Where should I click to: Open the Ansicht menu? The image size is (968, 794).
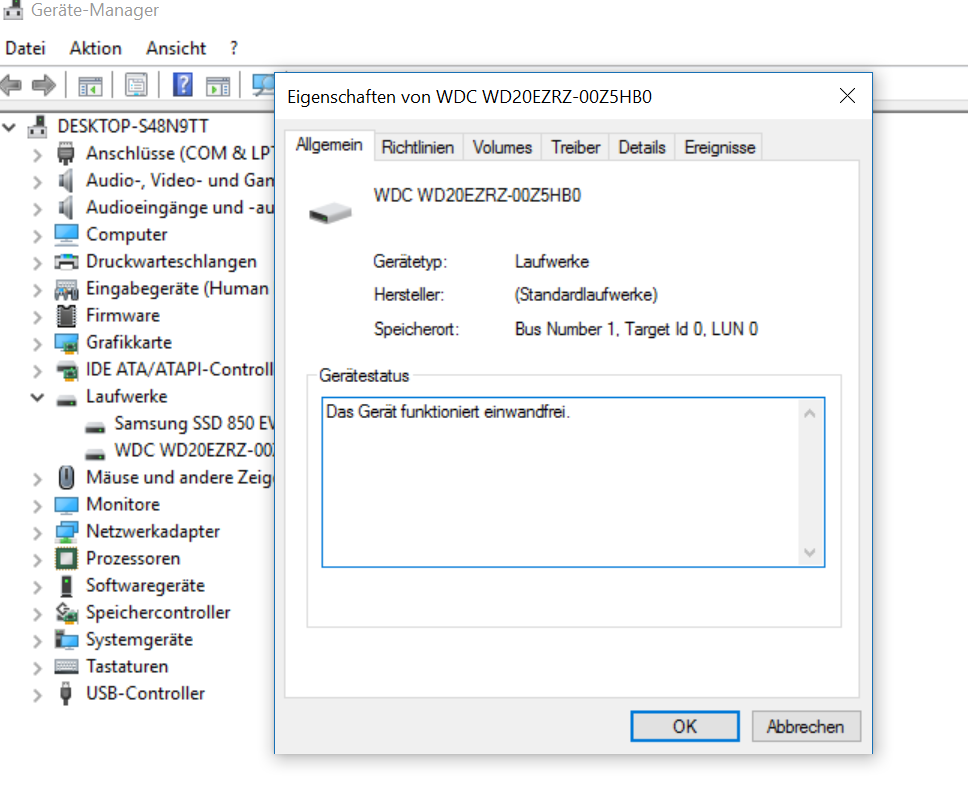pos(176,48)
